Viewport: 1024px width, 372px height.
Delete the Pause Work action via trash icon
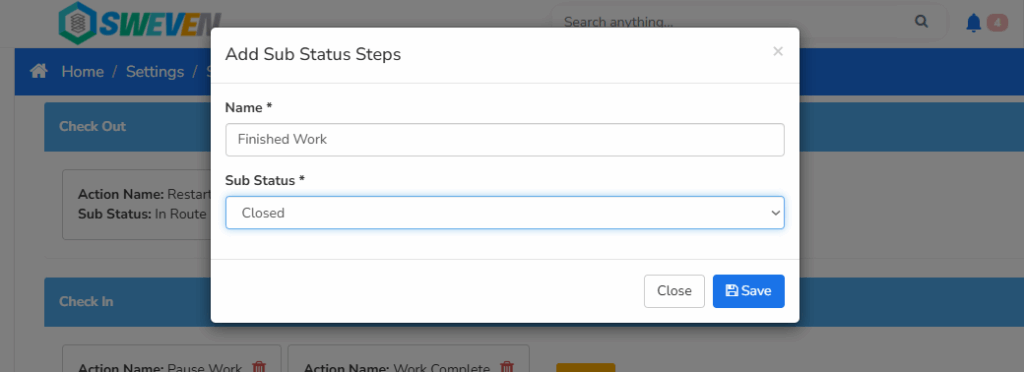coord(259,367)
